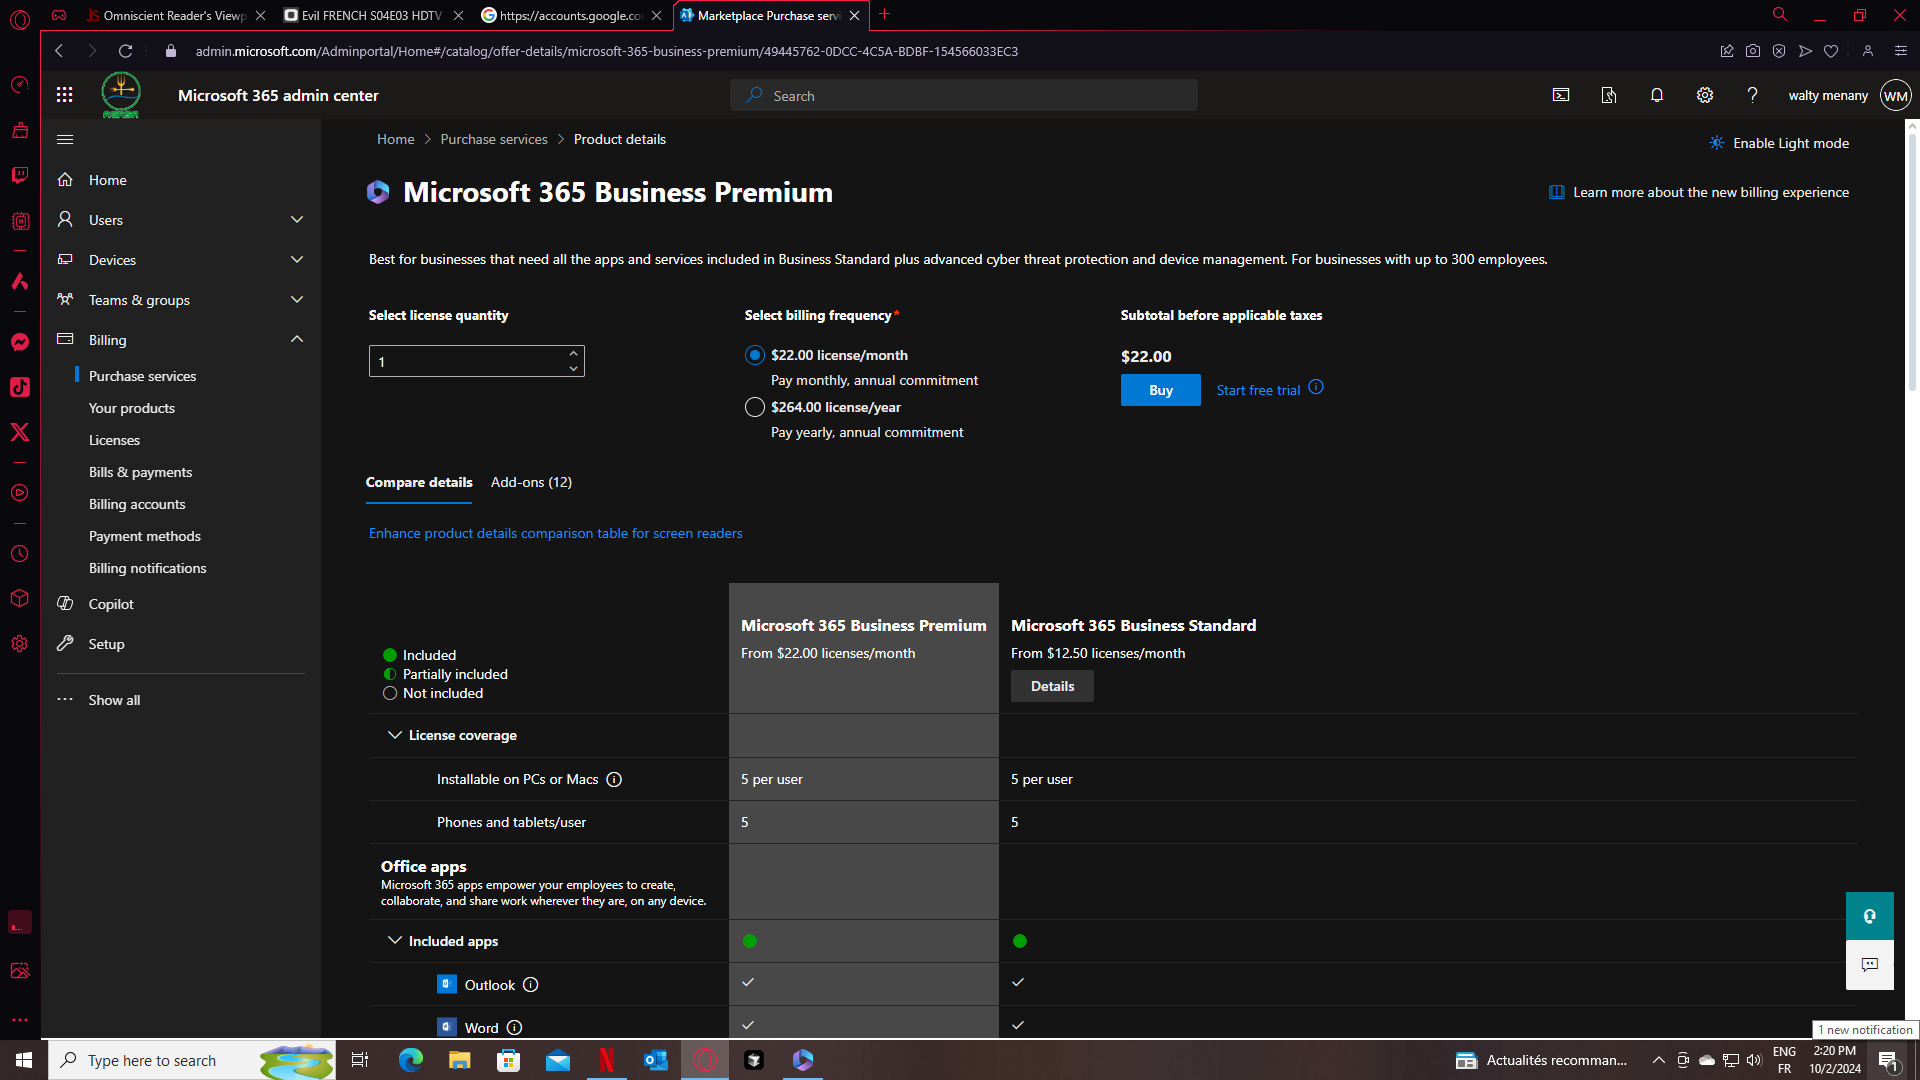Screen dimensions: 1920x1080
Task: Decrease license quantity with down arrow
Action: [x=573, y=369]
